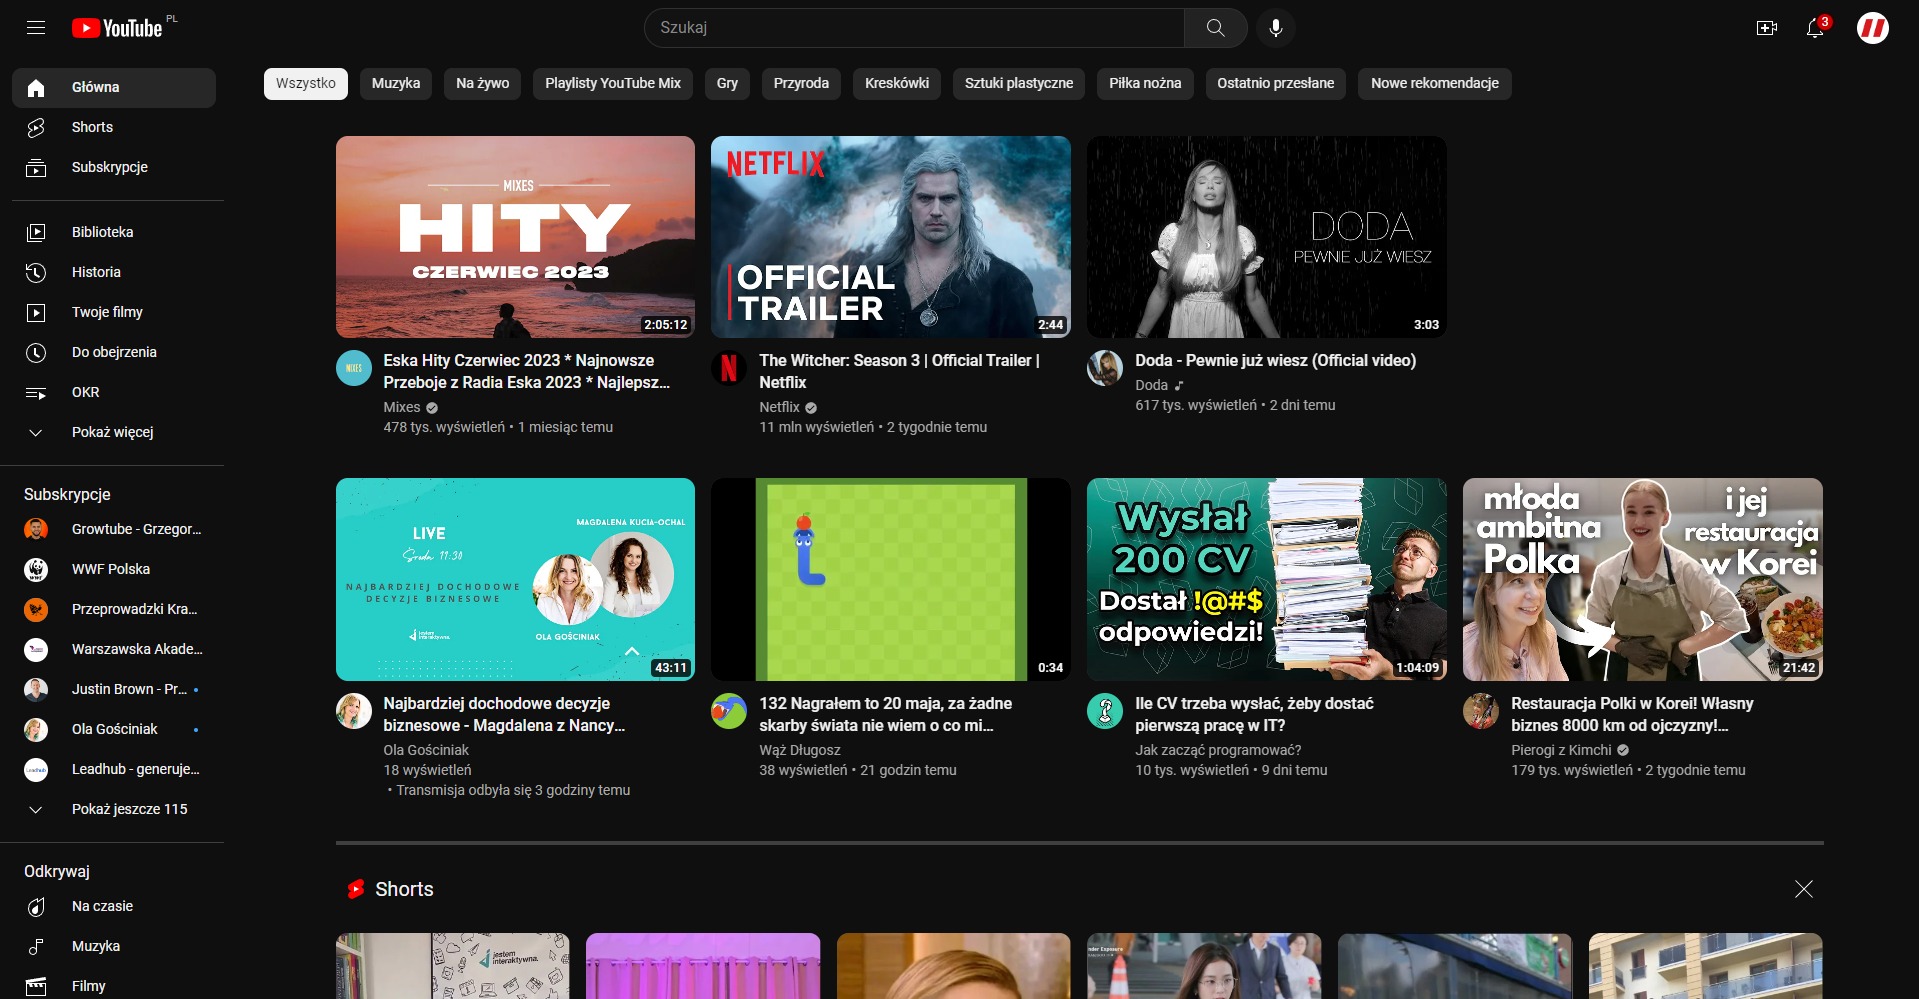Open Doda Pewnie już wiesz thumbnail

1267,237
